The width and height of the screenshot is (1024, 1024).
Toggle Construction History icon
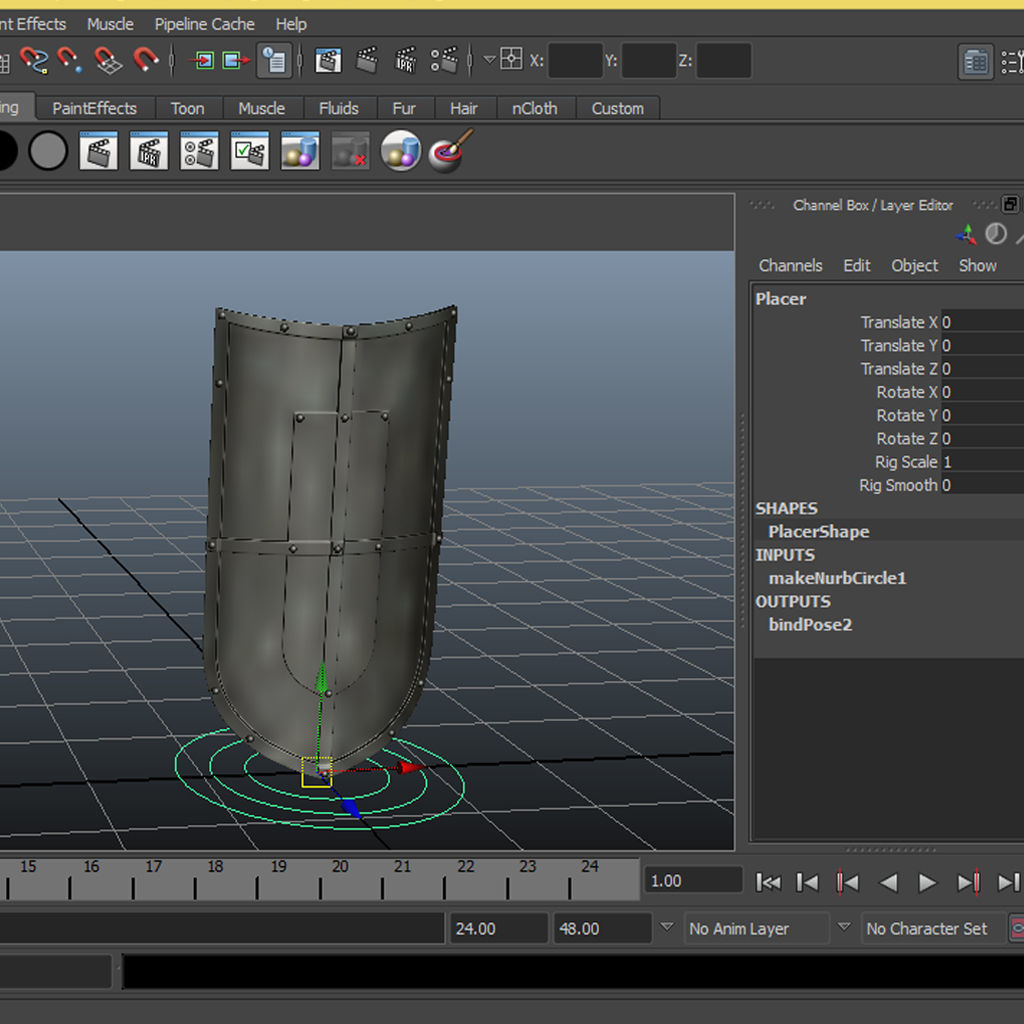click(274, 61)
